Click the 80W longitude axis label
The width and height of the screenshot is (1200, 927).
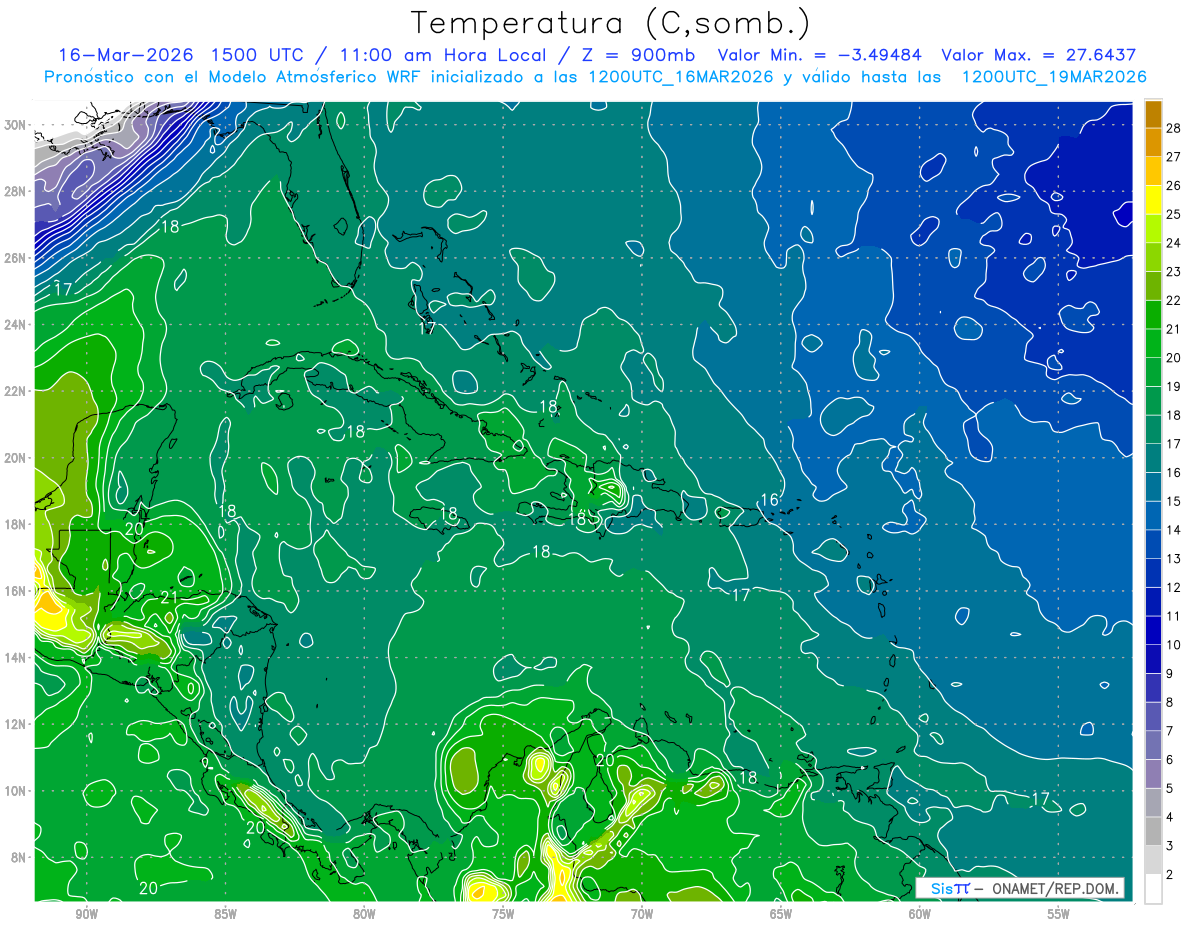(x=364, y=914)
